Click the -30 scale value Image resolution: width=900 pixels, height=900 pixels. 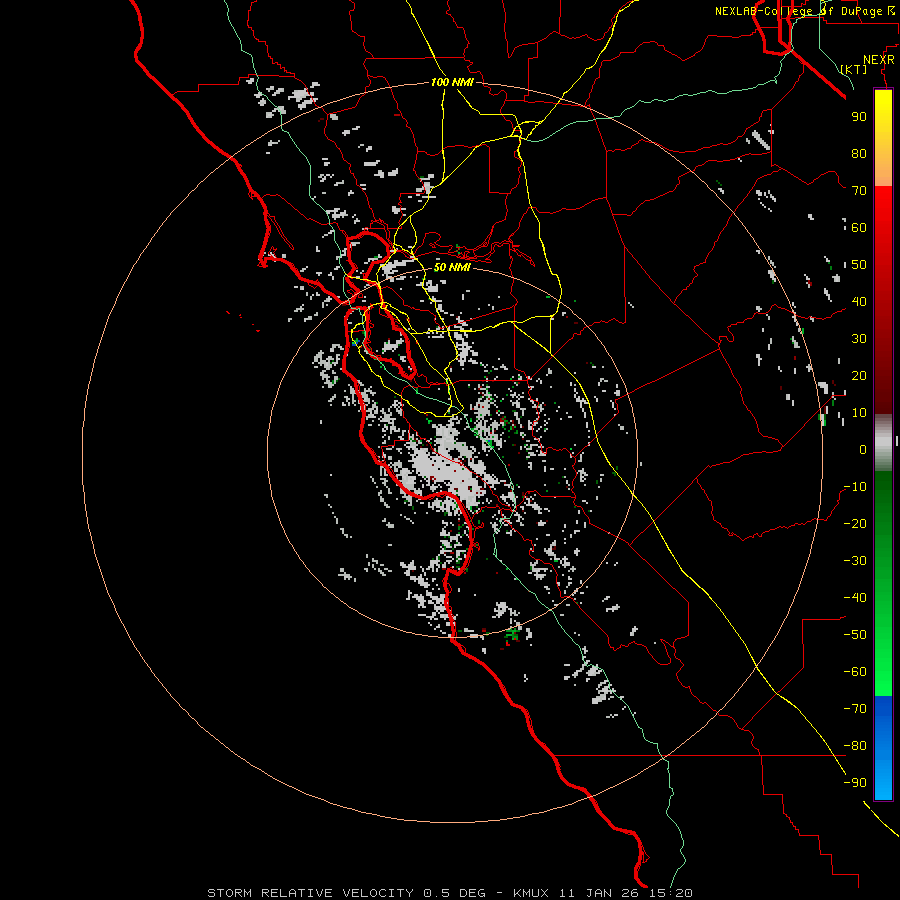click(x=855, y=561)
